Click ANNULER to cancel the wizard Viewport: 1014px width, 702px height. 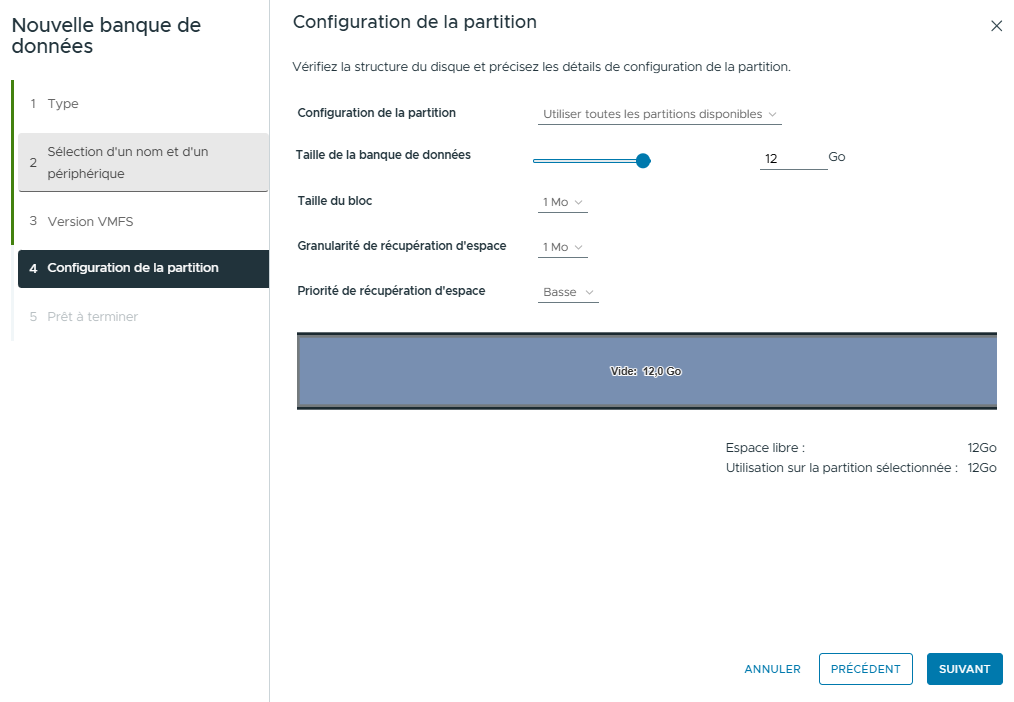771,669
